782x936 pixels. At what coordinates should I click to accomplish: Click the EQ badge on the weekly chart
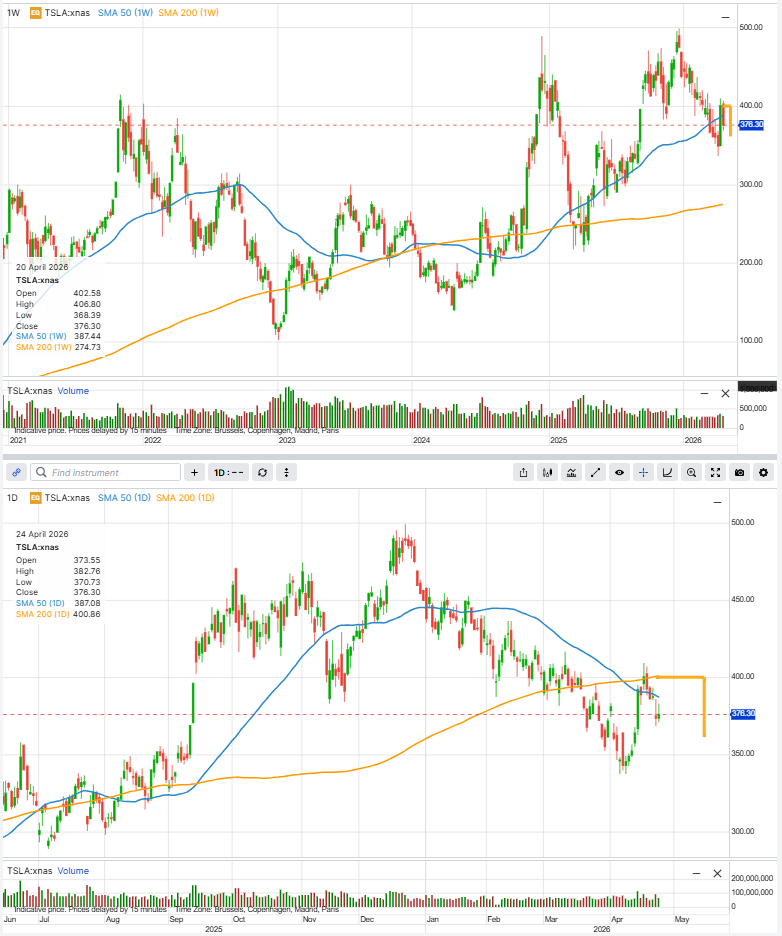[x=36, y=13]
